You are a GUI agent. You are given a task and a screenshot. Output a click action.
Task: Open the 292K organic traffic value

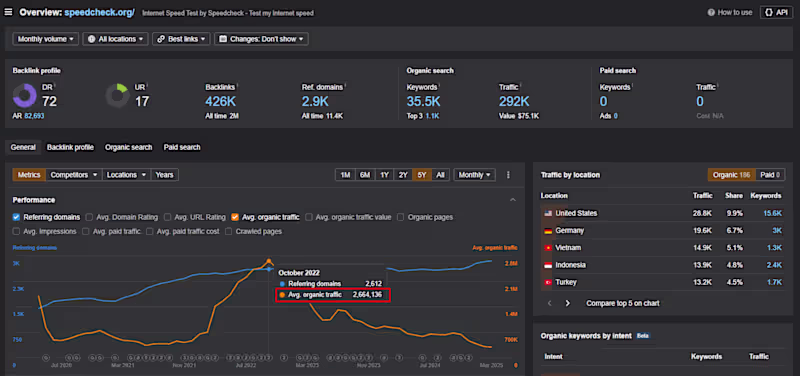(514, 101)
